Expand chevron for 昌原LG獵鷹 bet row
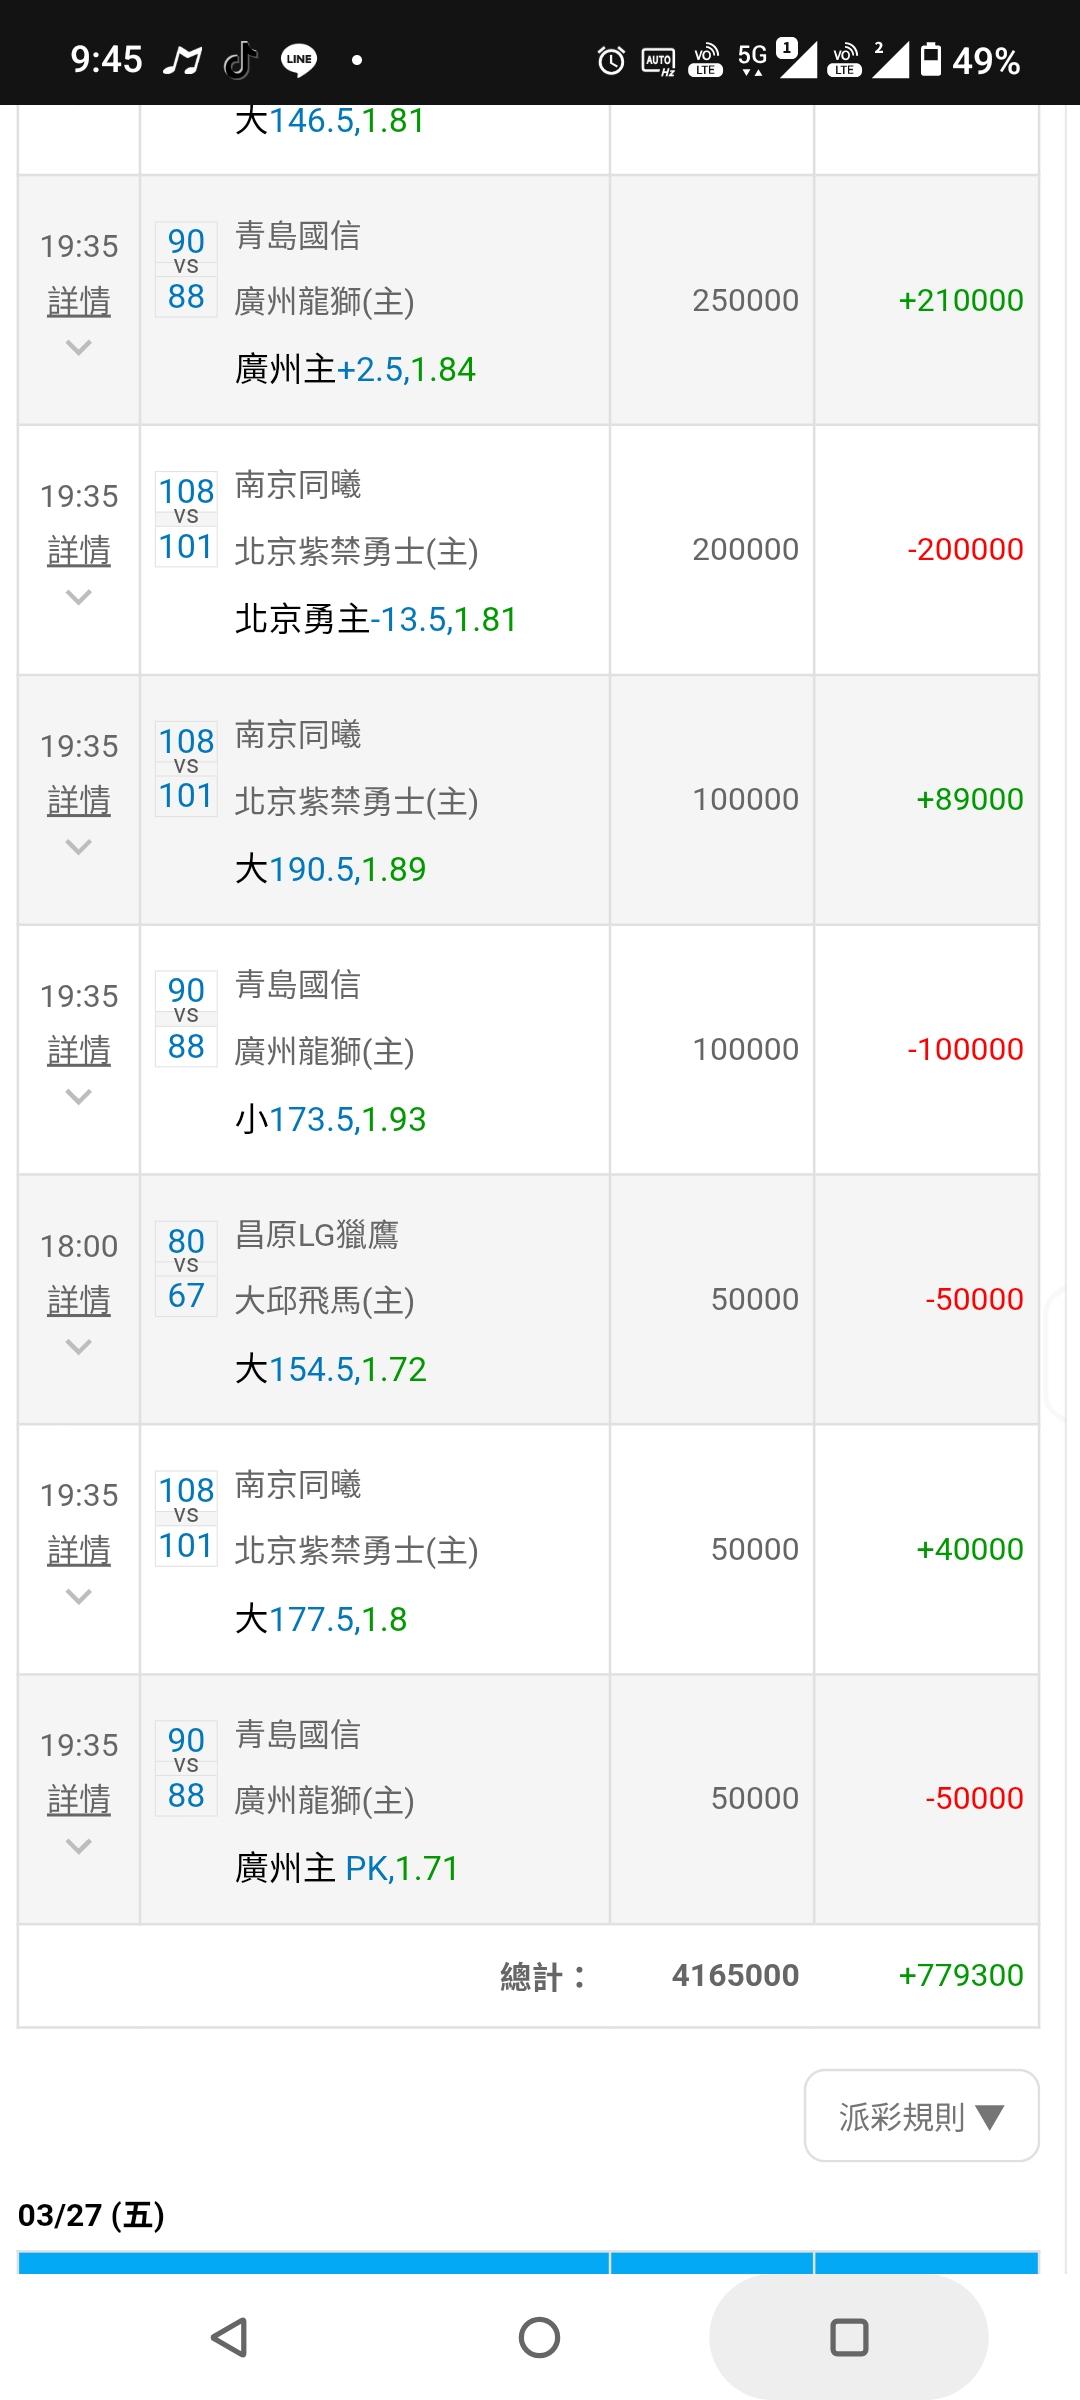1080x2400 pixels. click(x=78, y=1347)
